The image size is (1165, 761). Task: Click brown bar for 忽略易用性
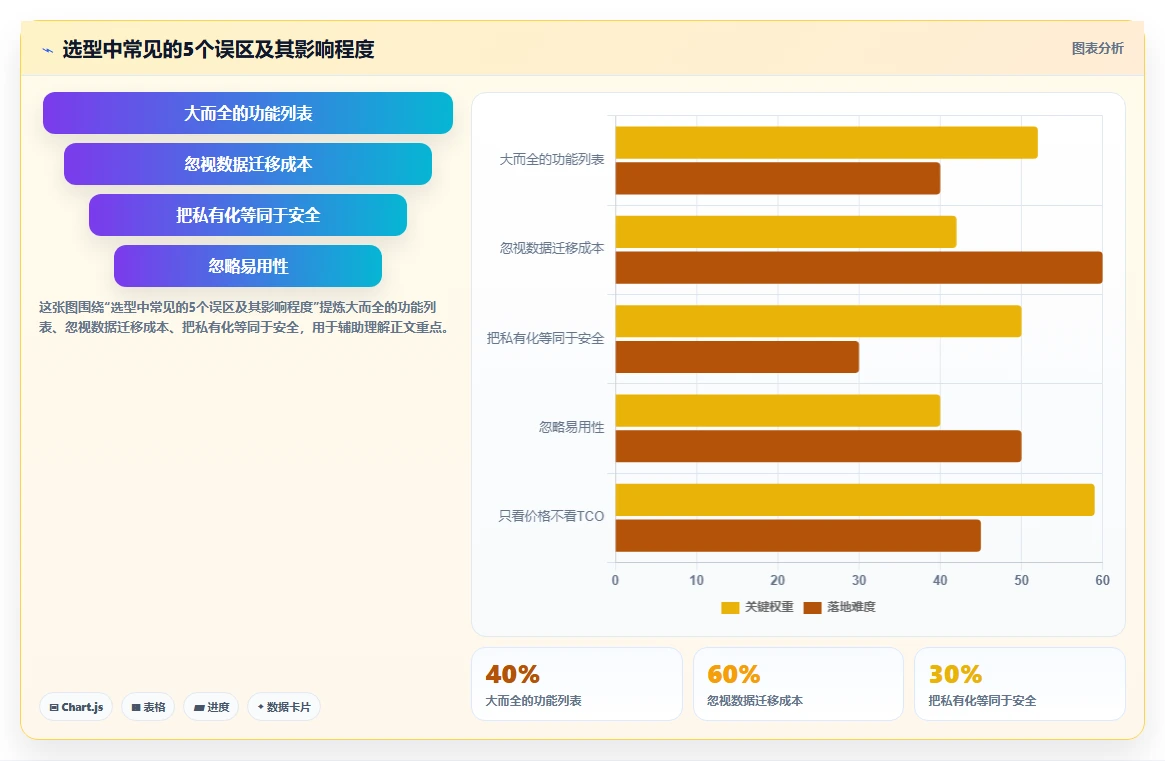818,446
